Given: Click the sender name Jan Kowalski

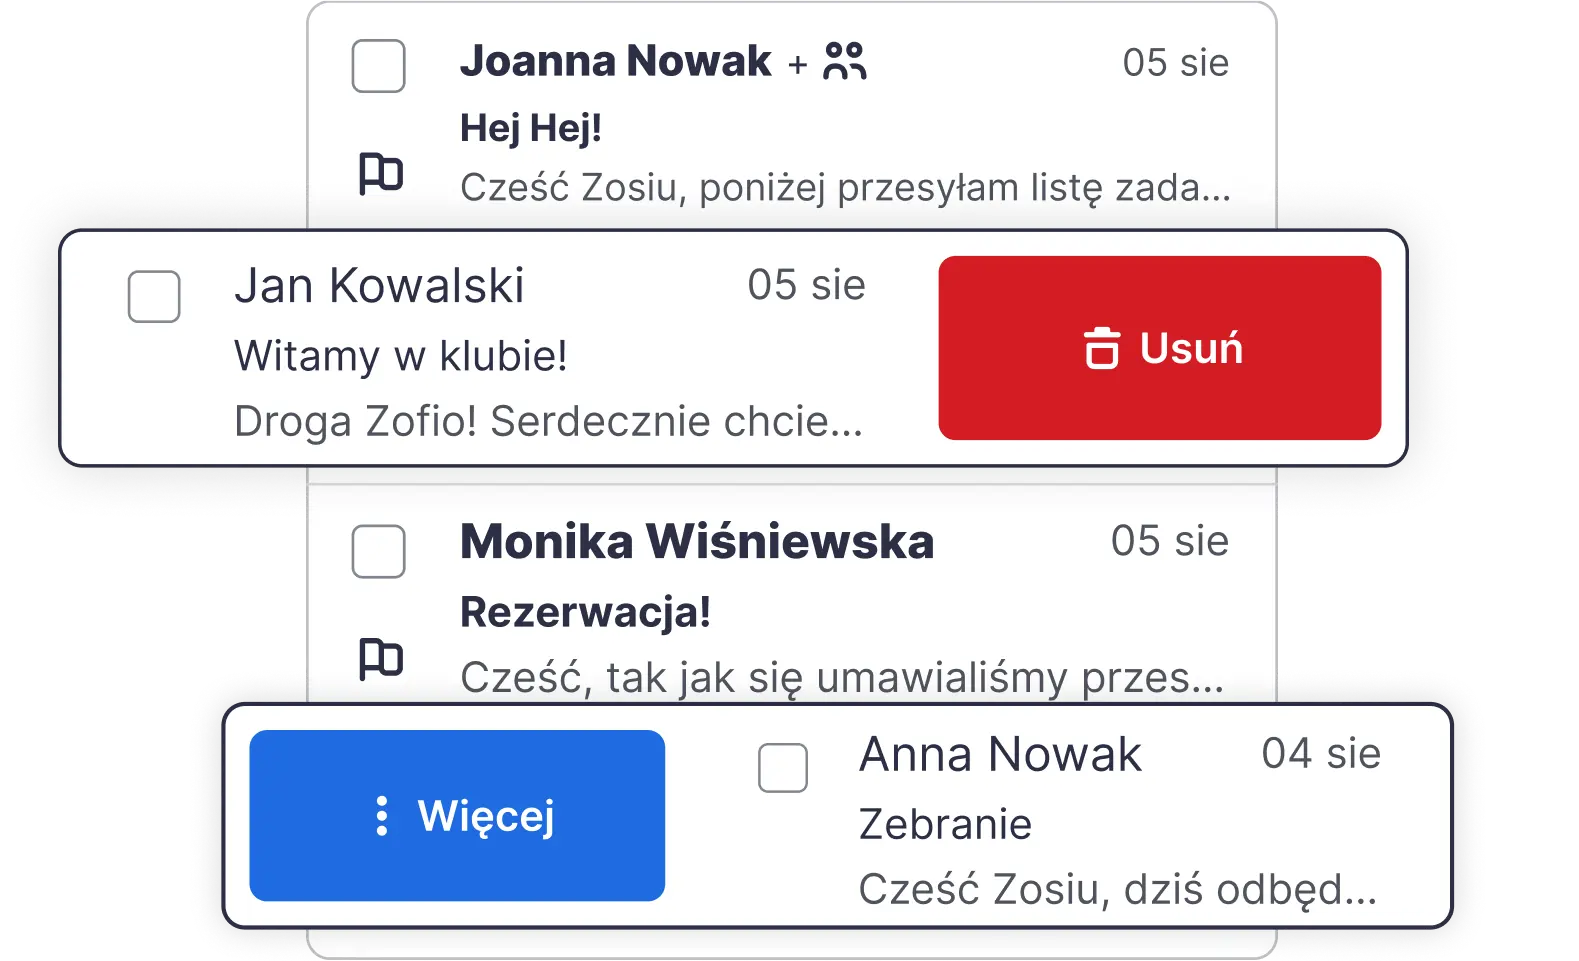Looking at the screenshot, I should click(x=379, y=286).
